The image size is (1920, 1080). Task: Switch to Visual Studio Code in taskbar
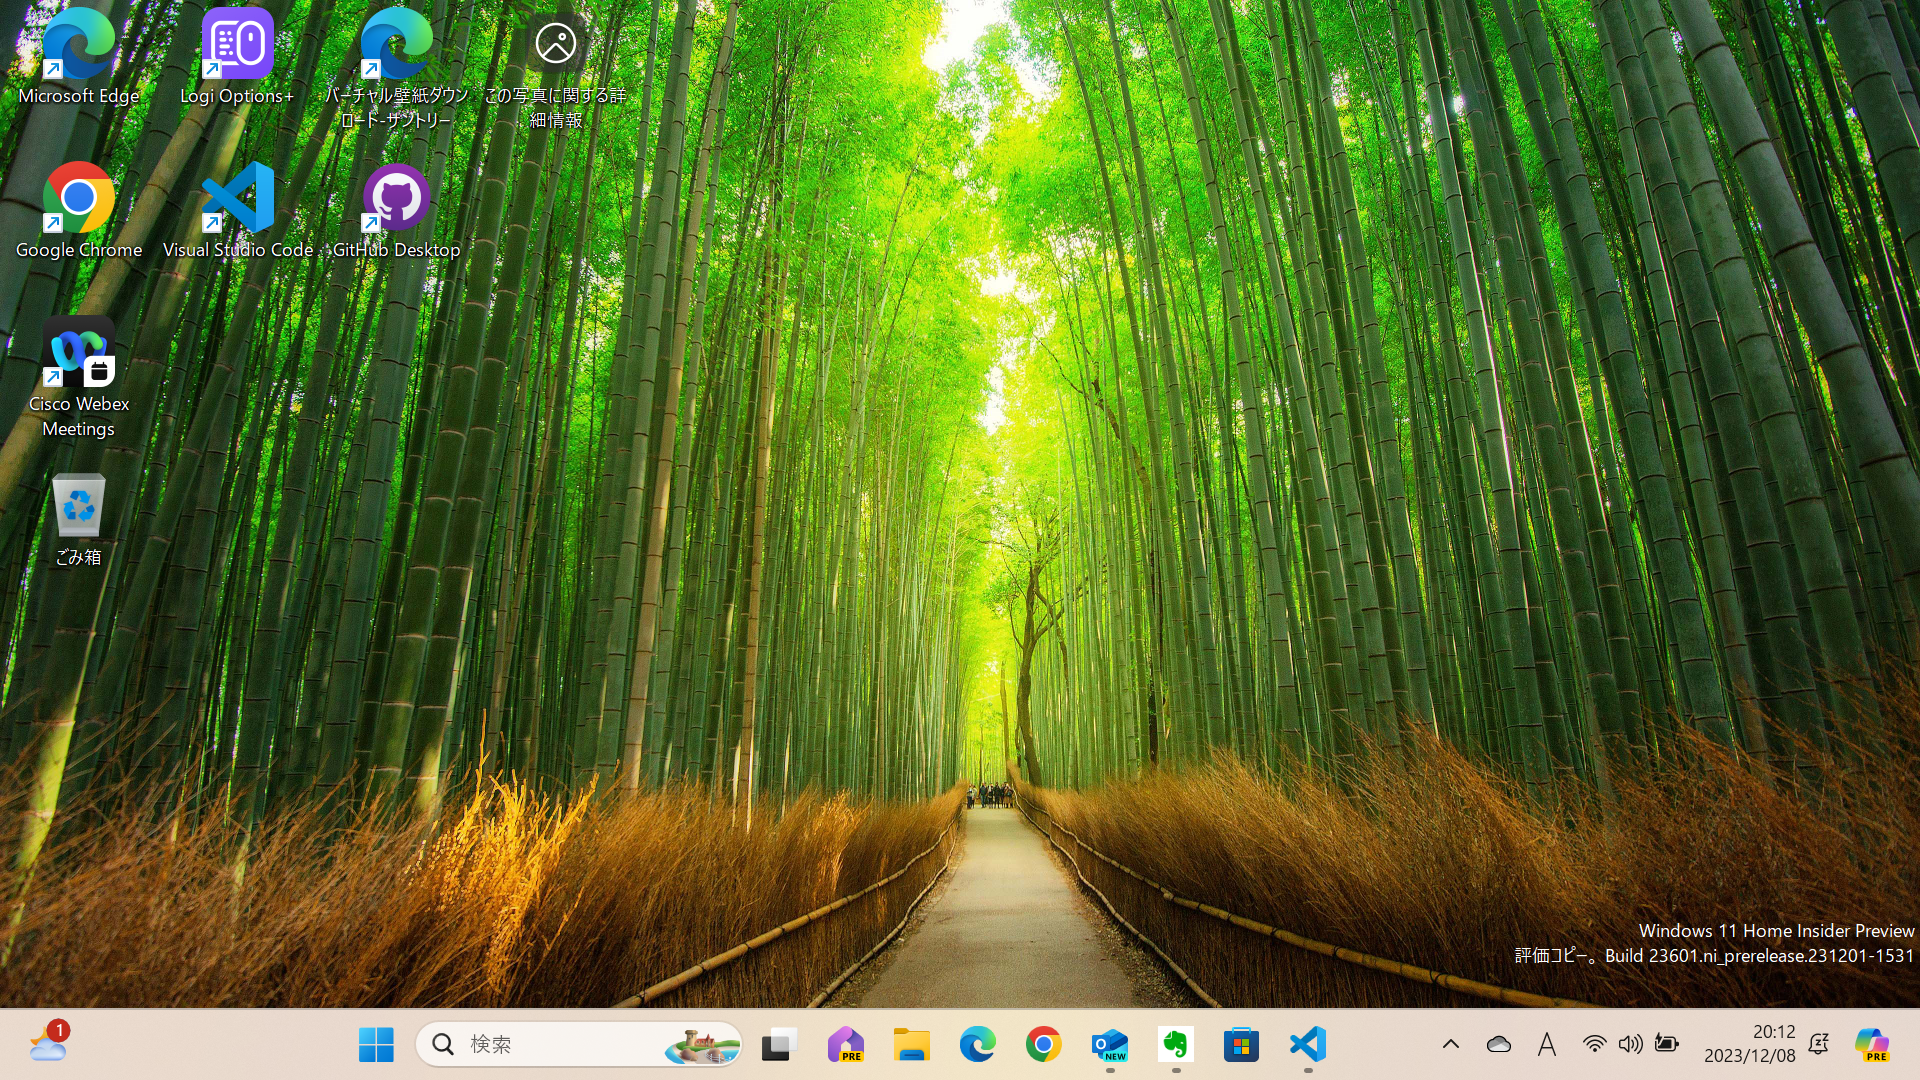1307,1045
